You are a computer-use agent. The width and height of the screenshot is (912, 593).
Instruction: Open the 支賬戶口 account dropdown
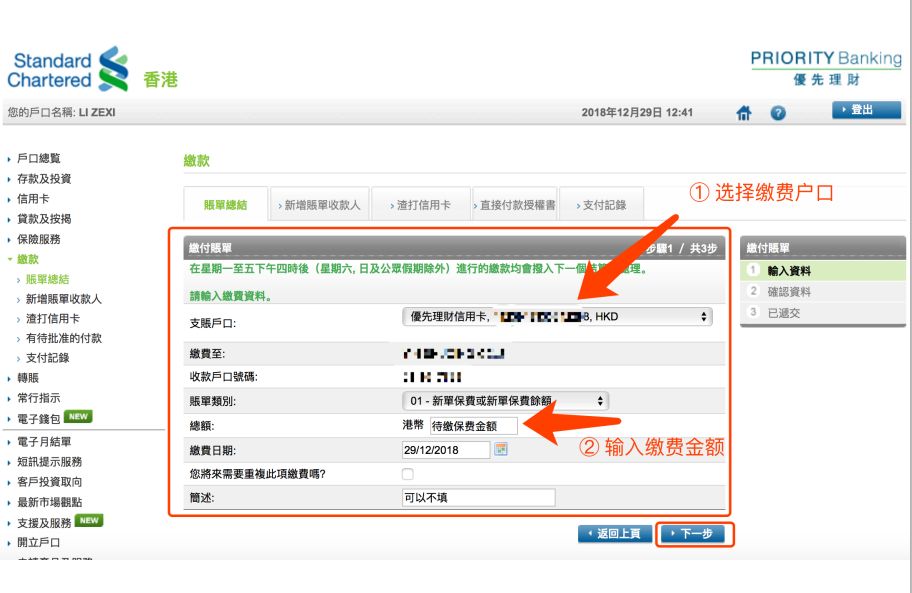coord(557,317)
